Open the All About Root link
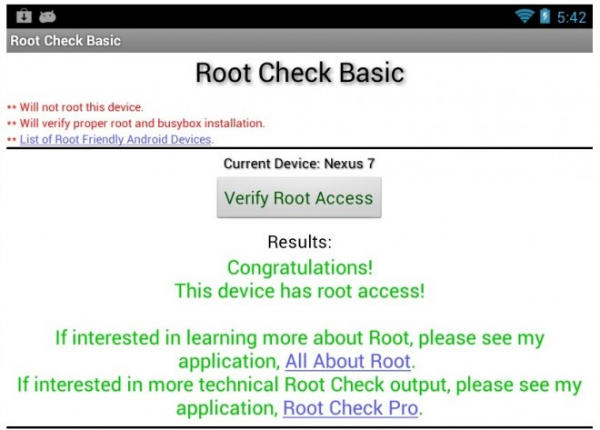 tap(348, 361)
